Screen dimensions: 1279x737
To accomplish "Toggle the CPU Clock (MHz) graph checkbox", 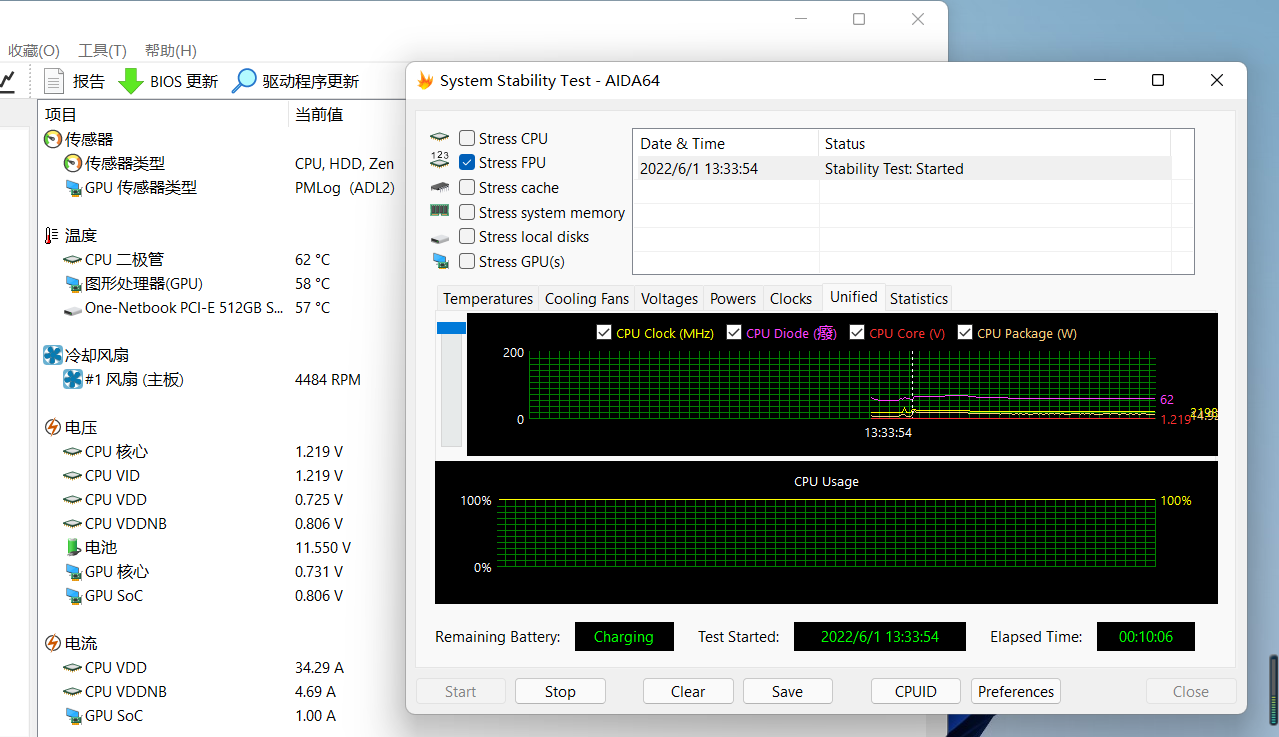I will pos(603,332).
